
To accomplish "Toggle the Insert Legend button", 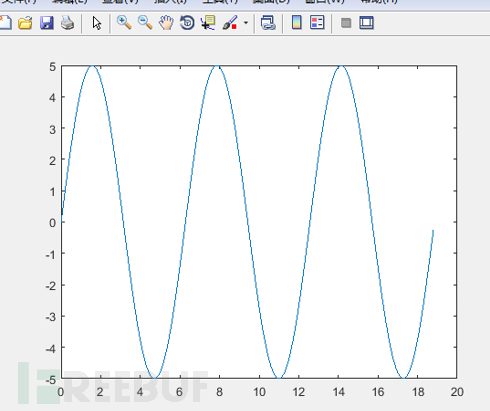I will (x=317, y=23).
